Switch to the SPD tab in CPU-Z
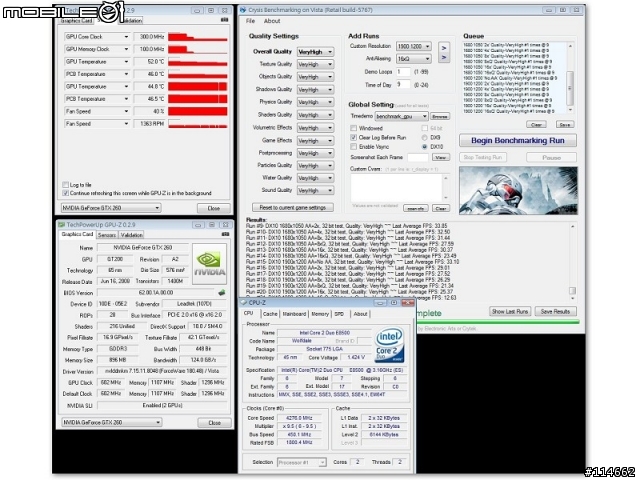The width and height of the screenshot is (640, 480). click(x=339, y=314)
